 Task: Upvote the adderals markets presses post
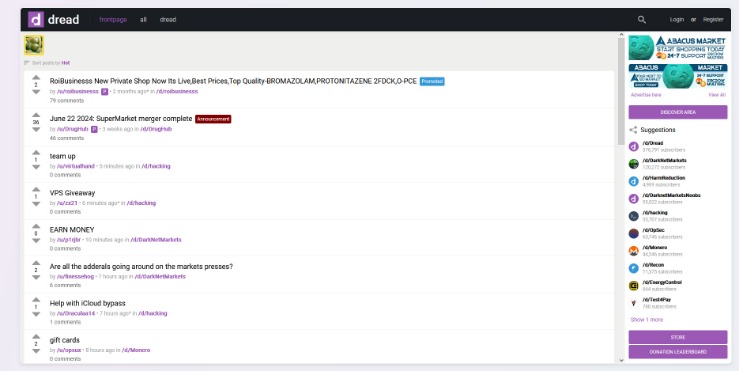pyautogui.click(x=36, y=263)
